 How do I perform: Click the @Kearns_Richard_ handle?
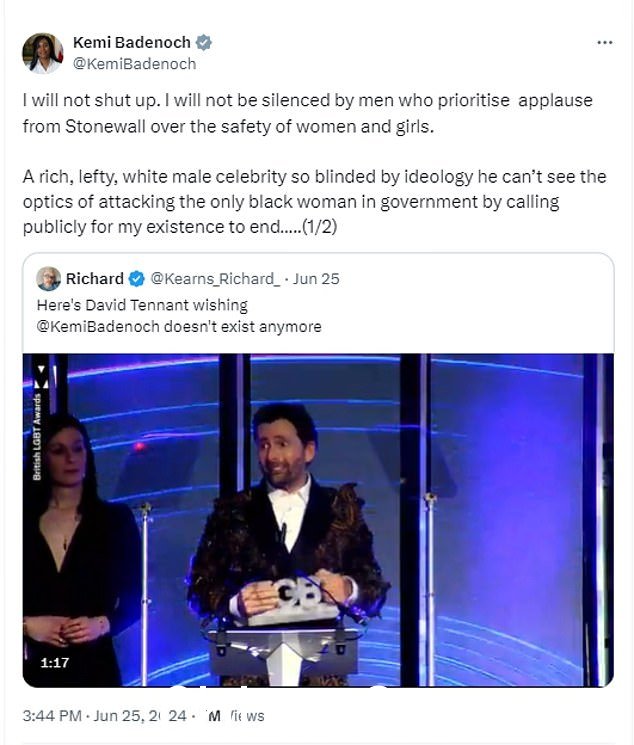click(x=215, y=278)
